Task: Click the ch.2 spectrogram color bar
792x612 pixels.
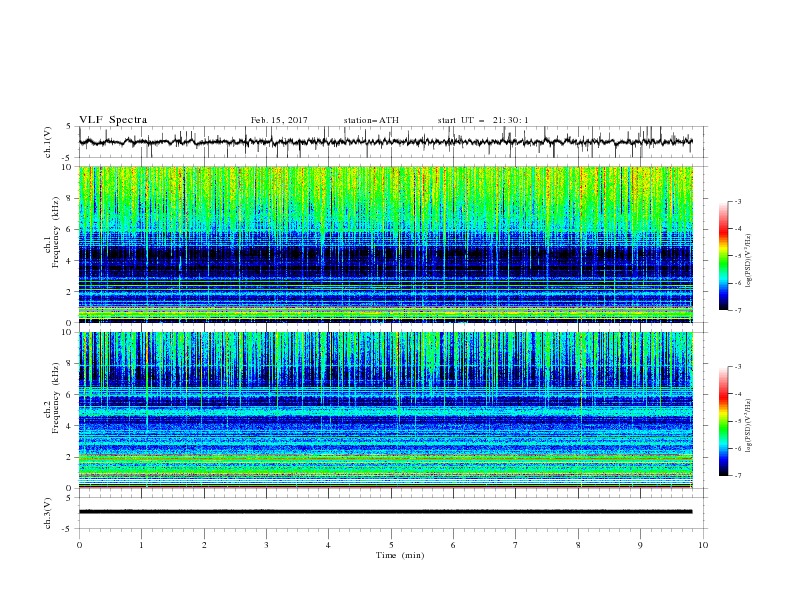Action: 723,421
